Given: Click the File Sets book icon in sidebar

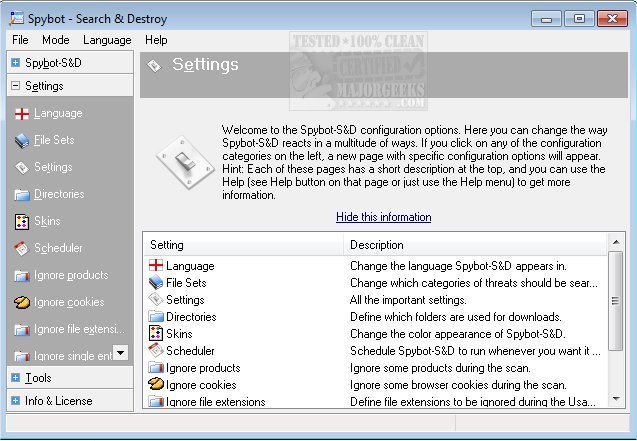Looking at the screenshot, I should coord(22,141).
